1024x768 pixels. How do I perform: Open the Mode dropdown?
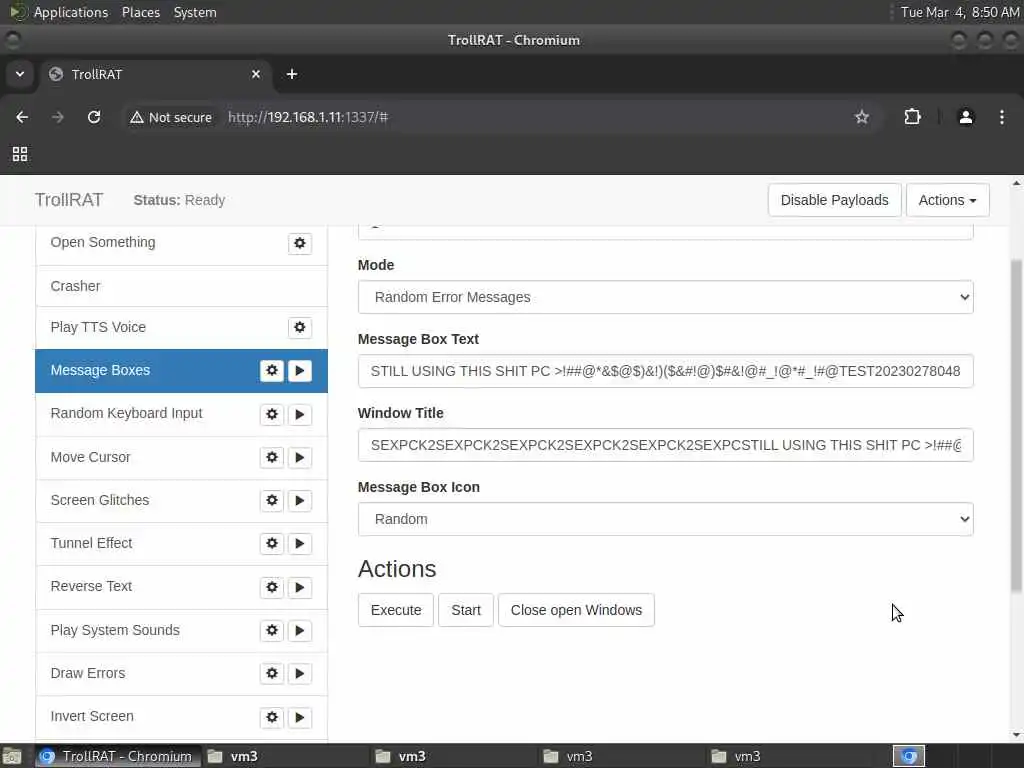665,297
